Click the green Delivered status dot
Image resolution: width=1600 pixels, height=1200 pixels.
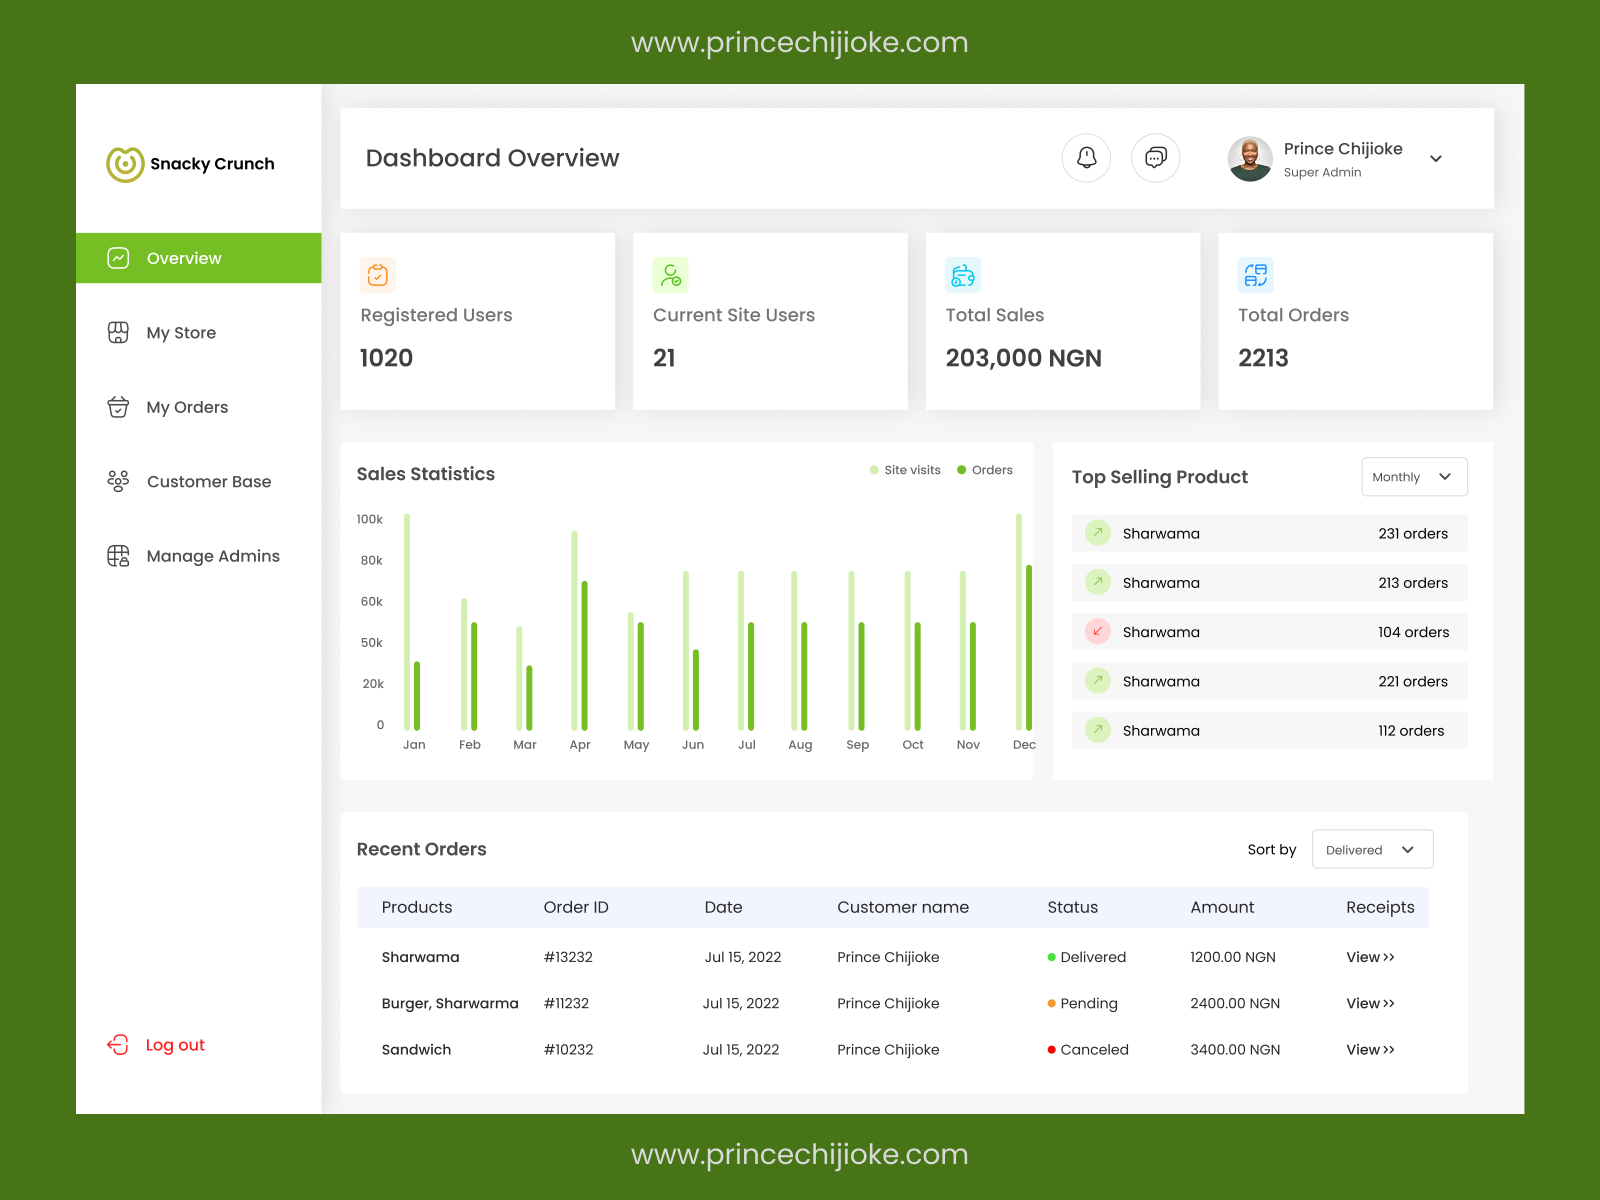click(1051, 957)
